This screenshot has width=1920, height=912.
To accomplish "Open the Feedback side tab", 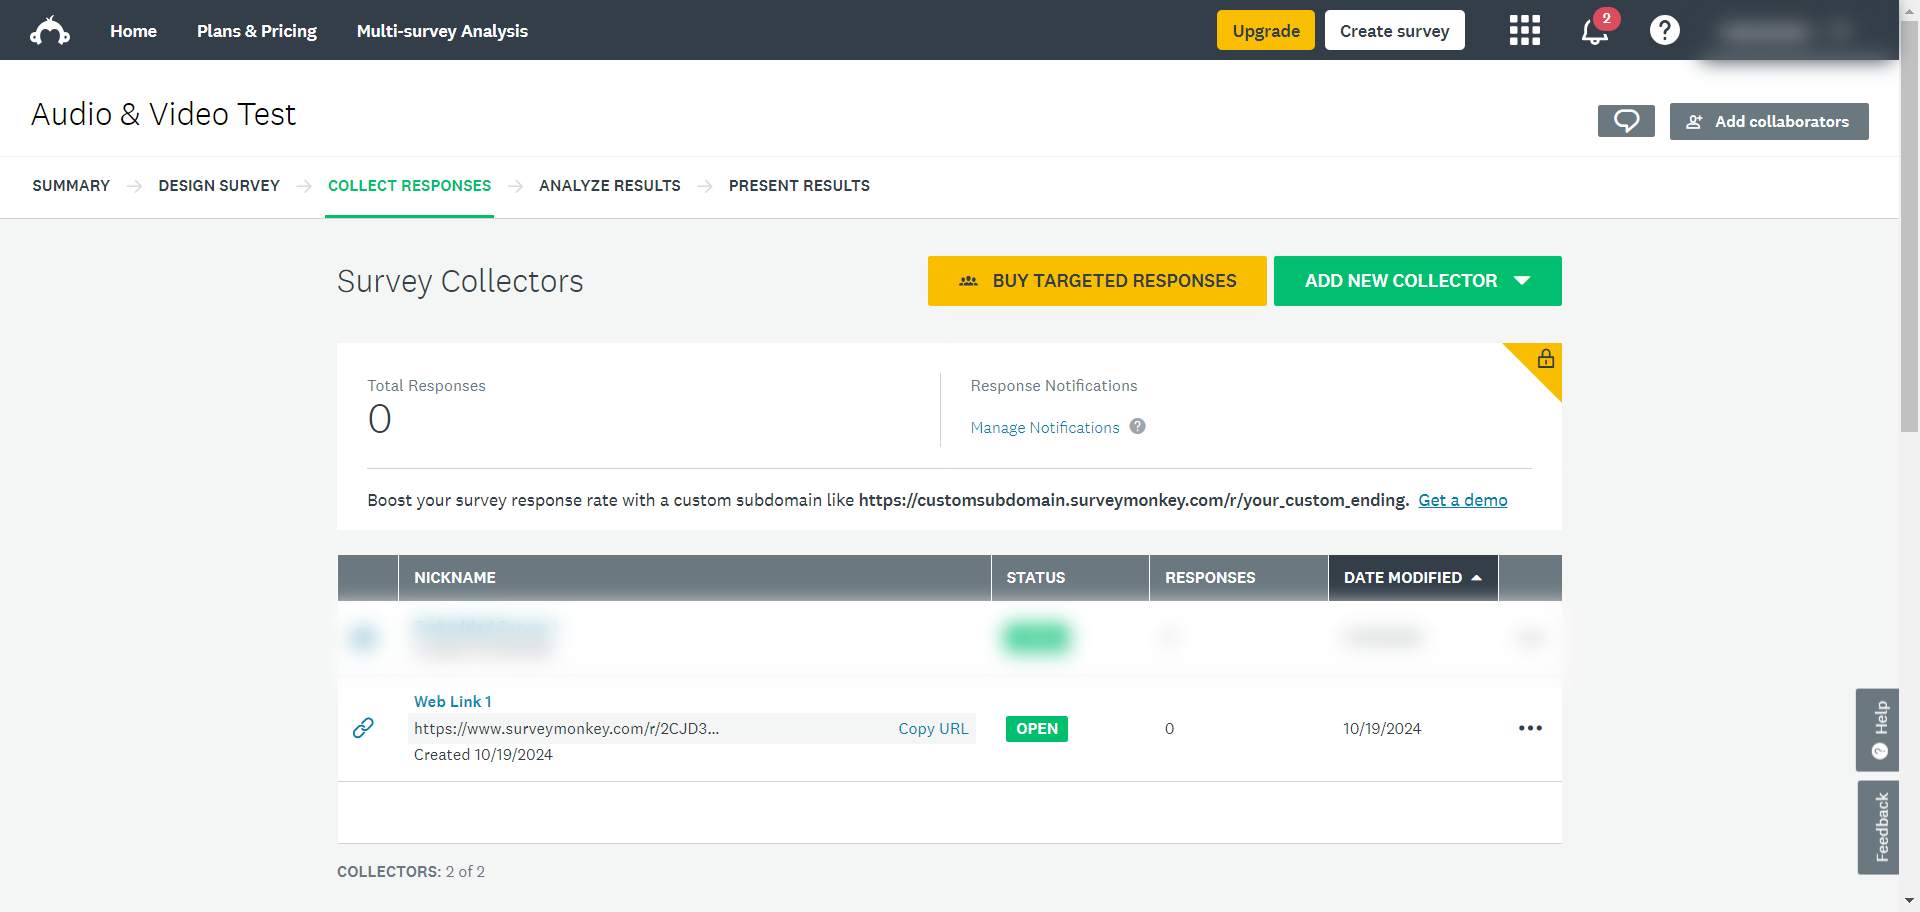I will click(x=1879, y=827).
